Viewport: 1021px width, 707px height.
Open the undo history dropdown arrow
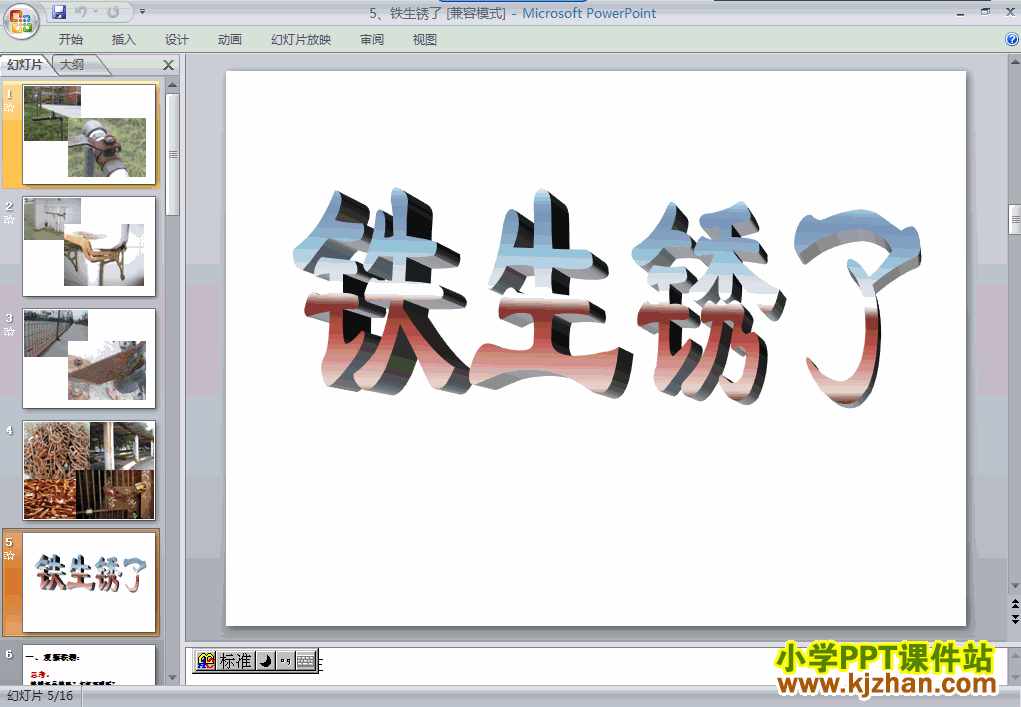click(x=95, y=12)
